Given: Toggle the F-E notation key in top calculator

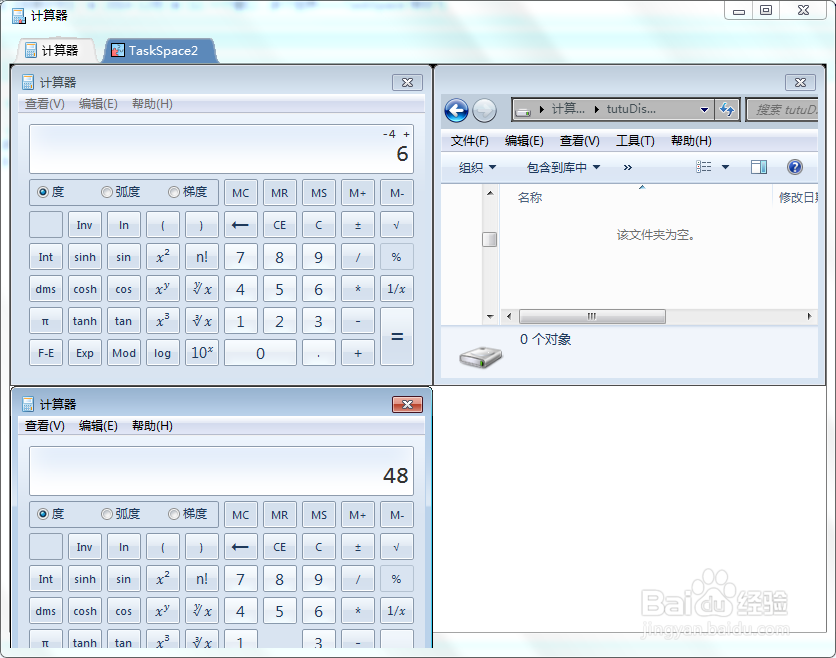Looking at the screenshot, I should point(46,353).
